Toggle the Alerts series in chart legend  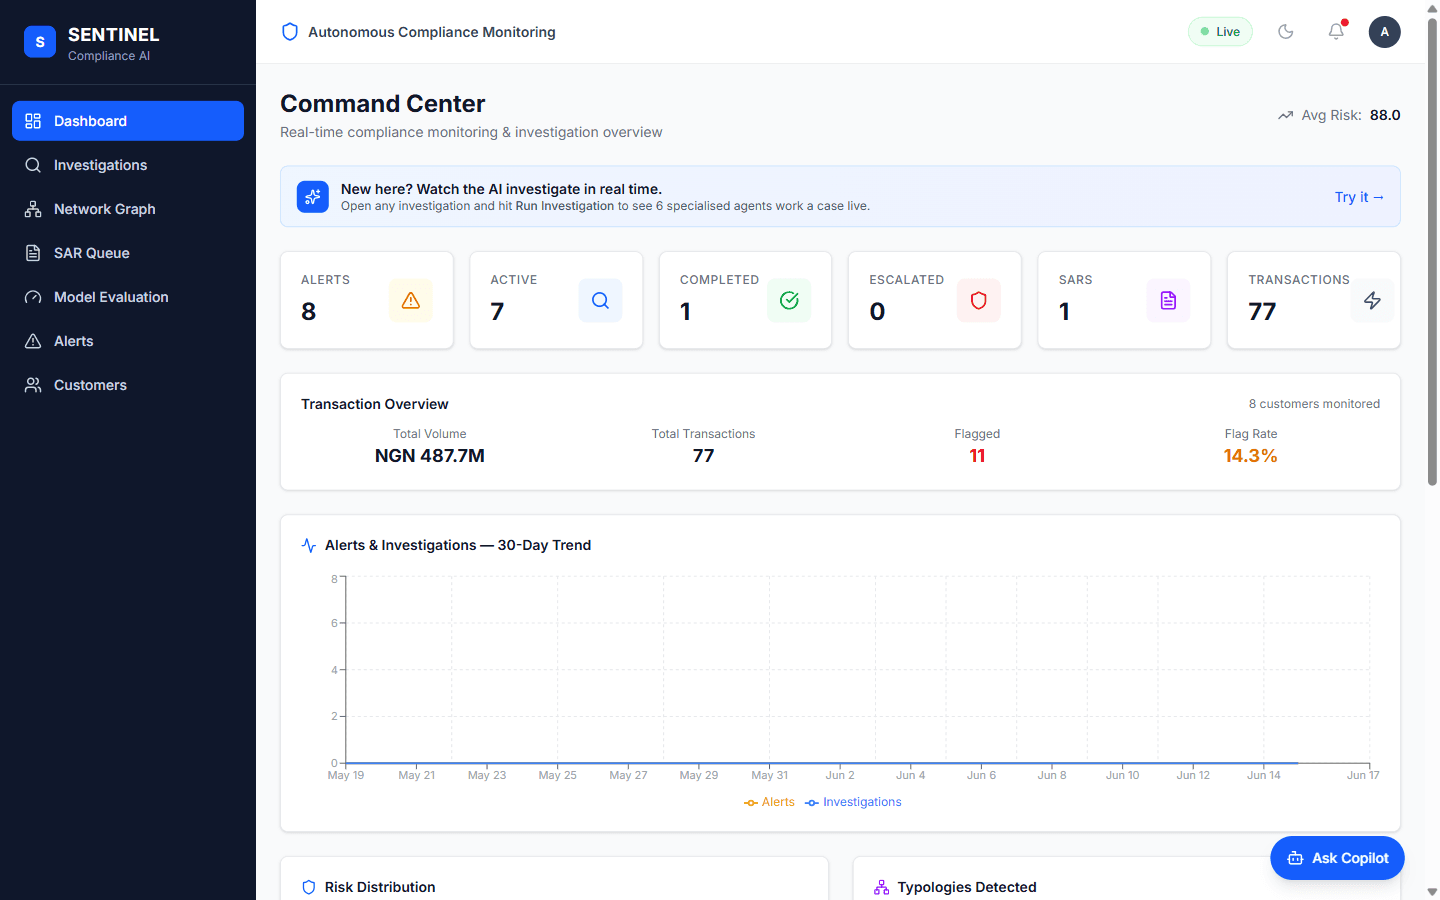pyautogui.click(x=769, y=802)
